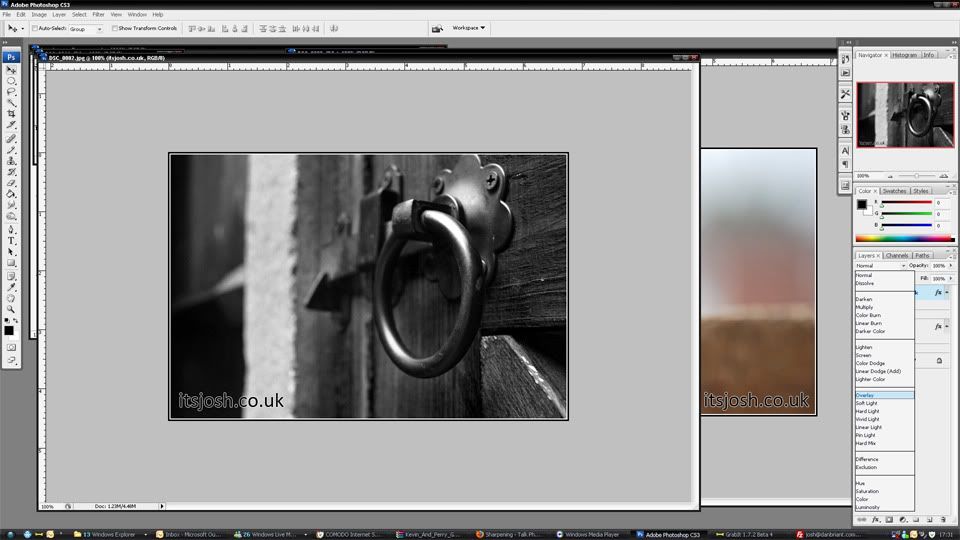Switch to Histogram tab
The height and width of the screenshot is (540, 960).
tap(904, 55)
